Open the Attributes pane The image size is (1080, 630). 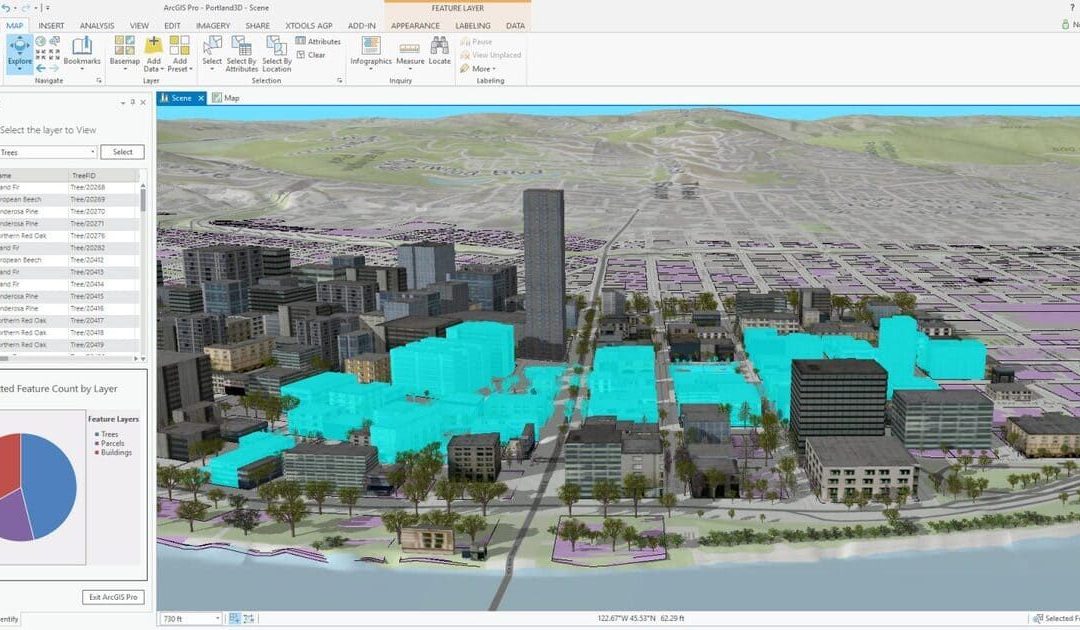point(318,41)
